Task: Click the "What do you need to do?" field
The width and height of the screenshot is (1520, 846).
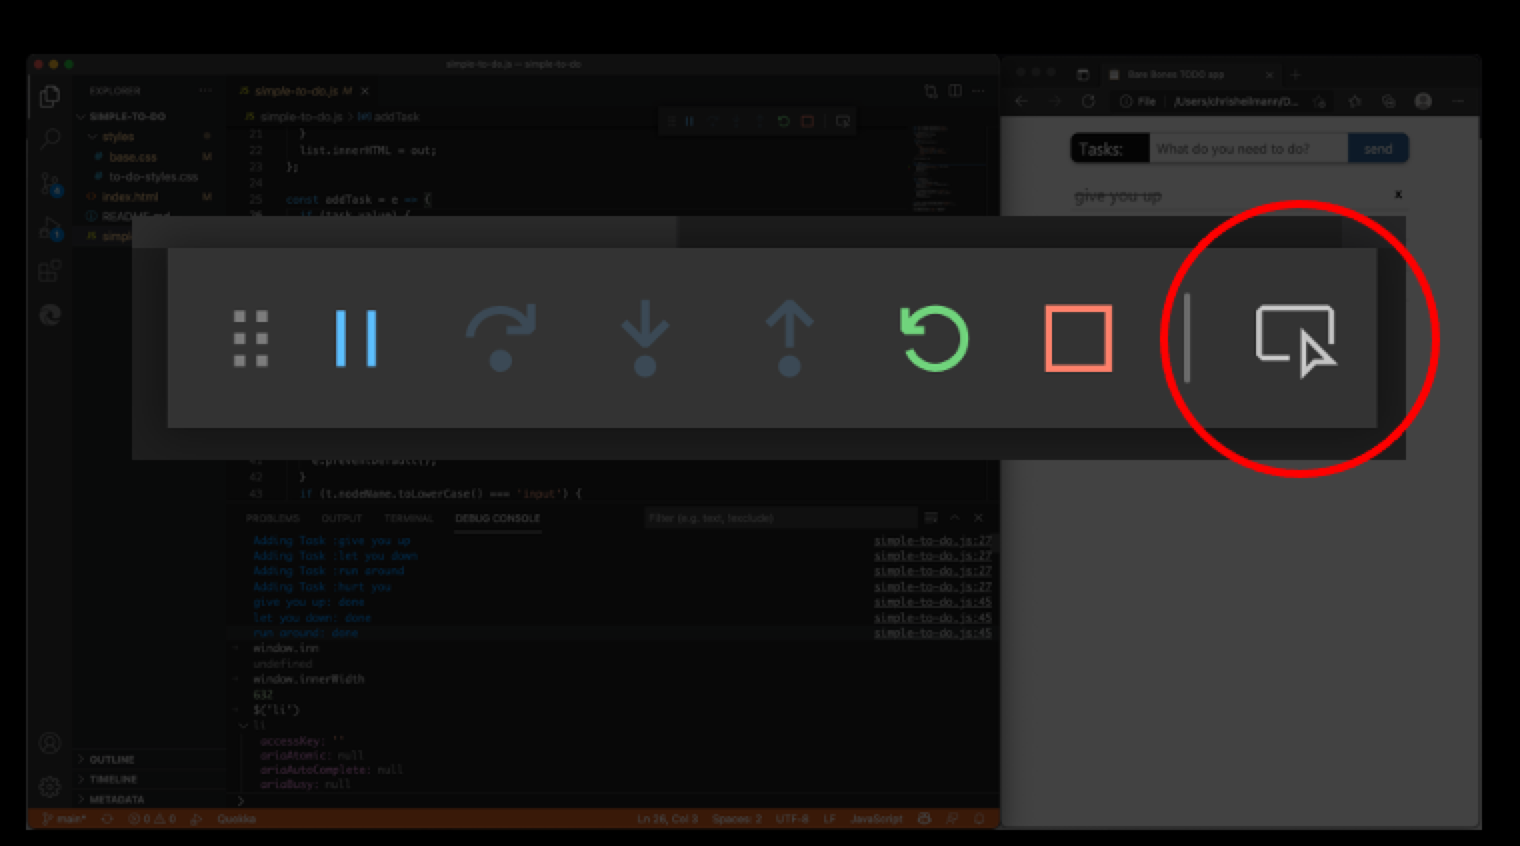Action: click(1247, 149)
